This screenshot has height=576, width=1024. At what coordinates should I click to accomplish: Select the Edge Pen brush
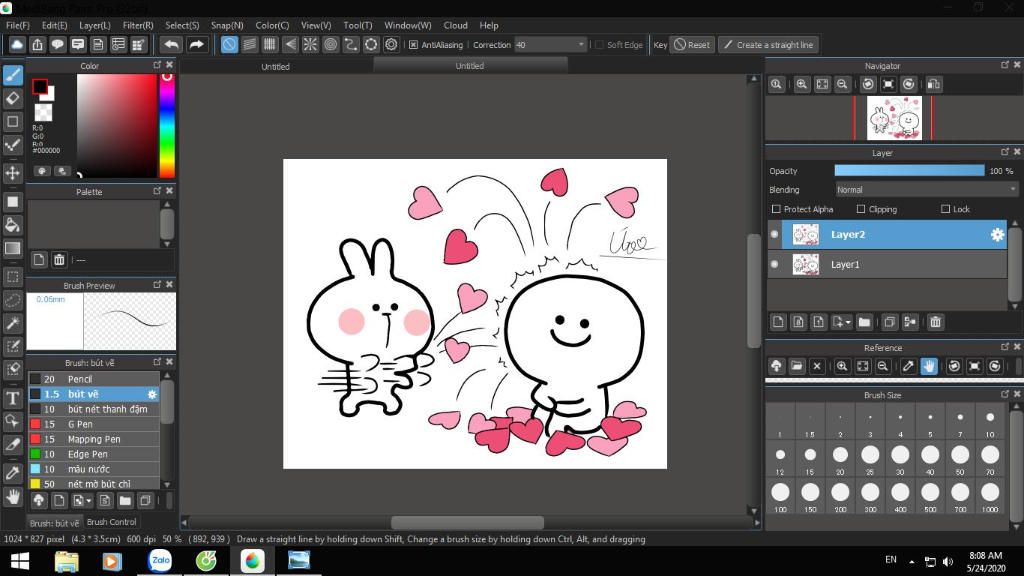pos(94,454)
